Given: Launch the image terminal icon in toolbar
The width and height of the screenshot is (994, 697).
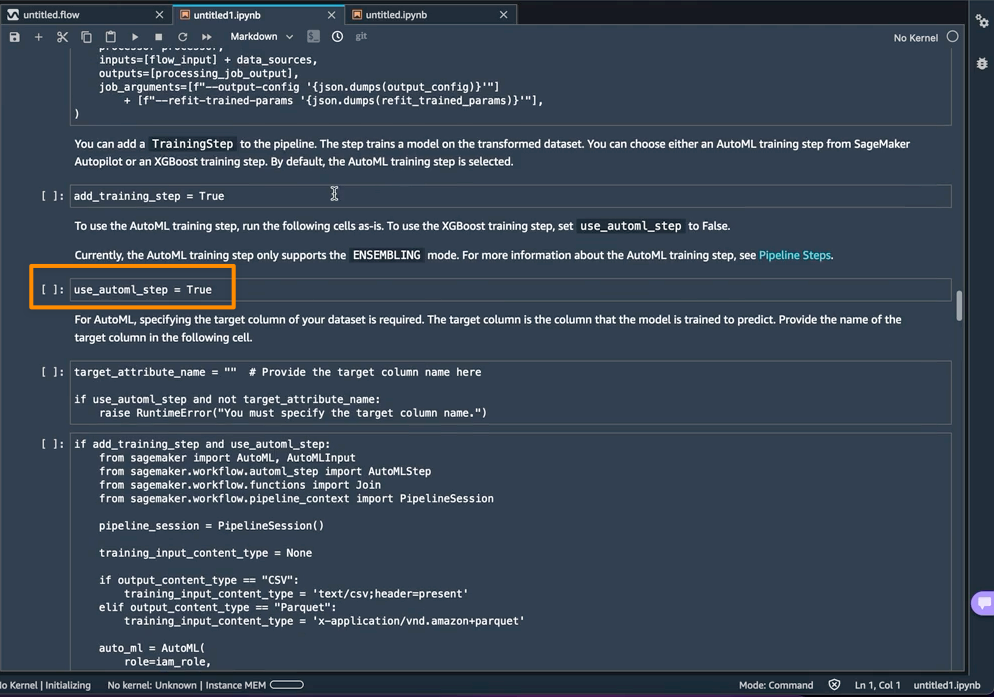Looking at the screenshot, I should point(313,37).
